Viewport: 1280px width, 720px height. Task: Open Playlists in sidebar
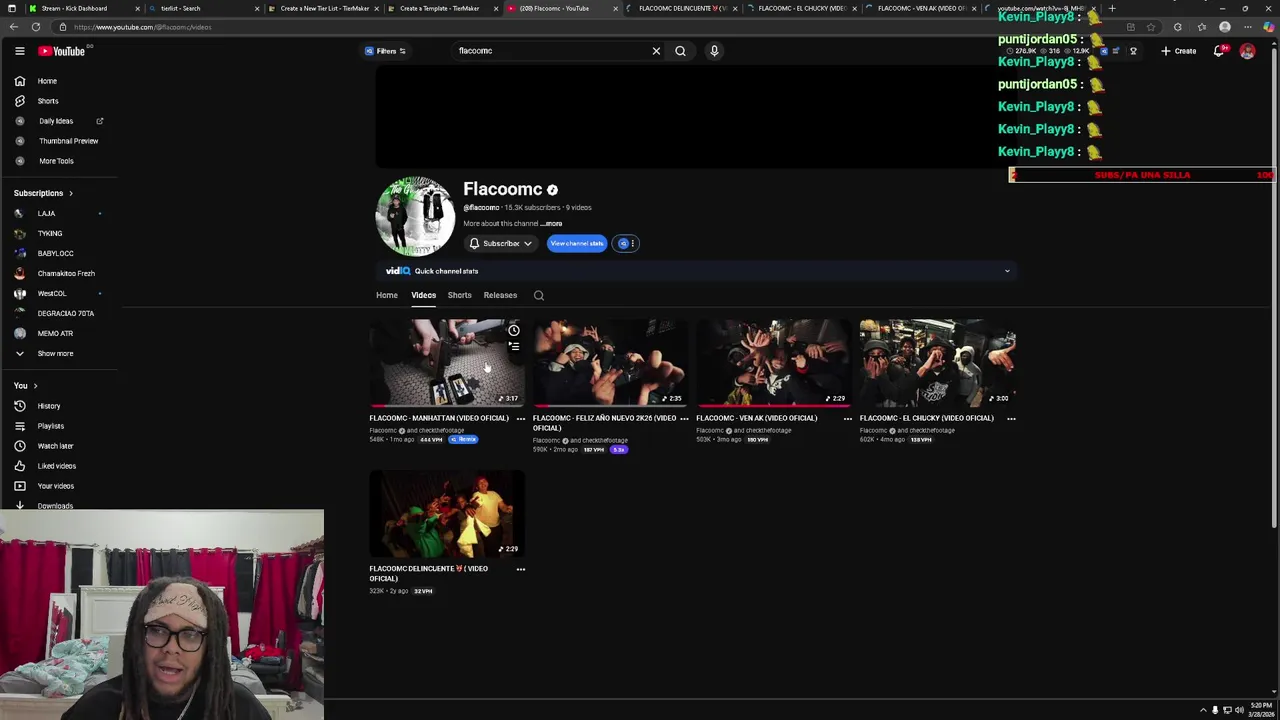(x=60, y=426)
